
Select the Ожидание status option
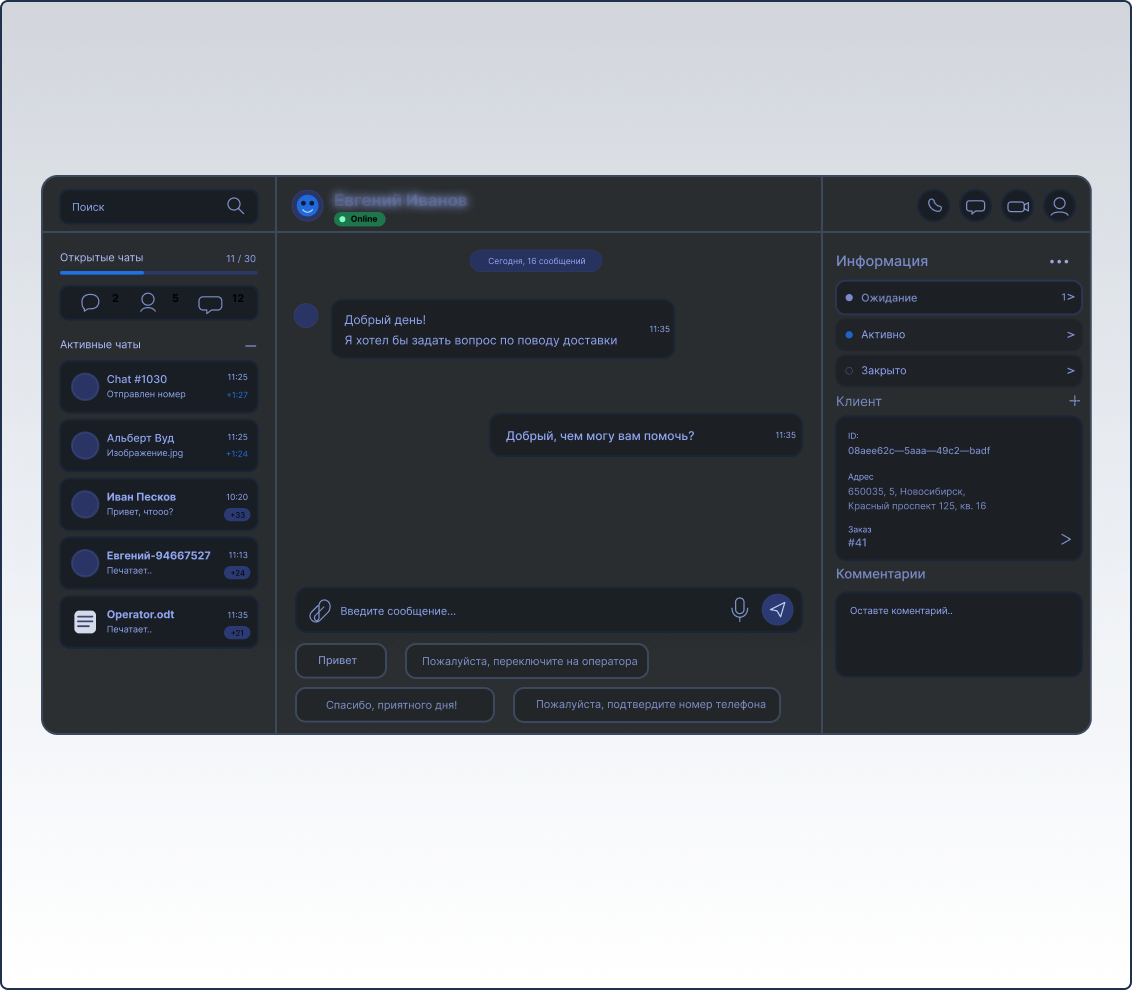(958, 298)
